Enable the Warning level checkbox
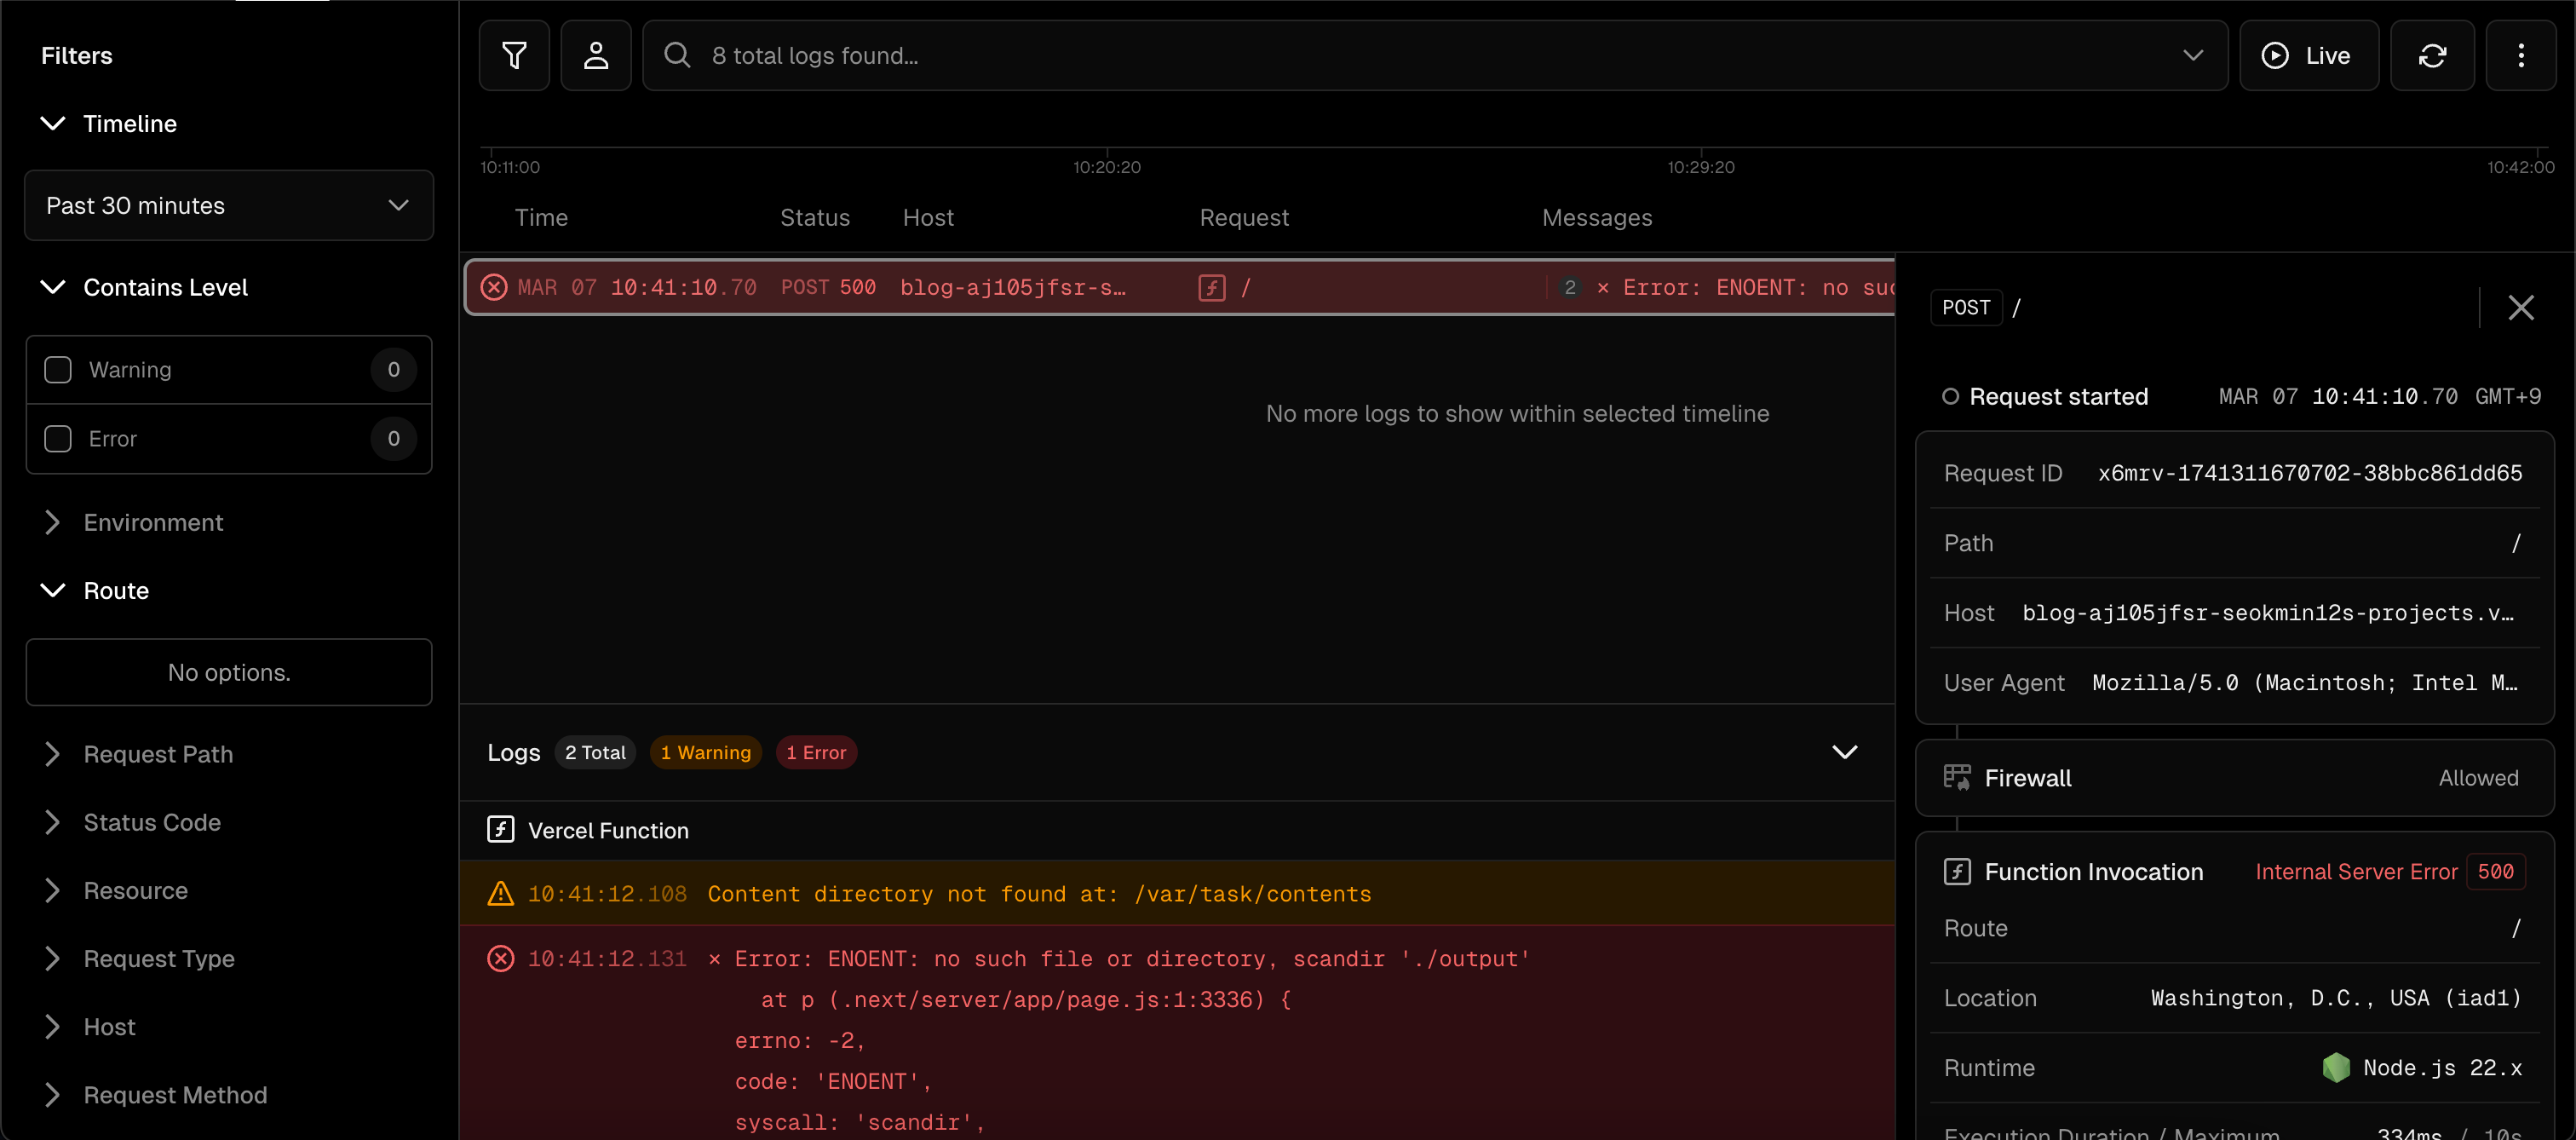The width and height of the screenshot is (2576, 1140). tap(58, 370)
